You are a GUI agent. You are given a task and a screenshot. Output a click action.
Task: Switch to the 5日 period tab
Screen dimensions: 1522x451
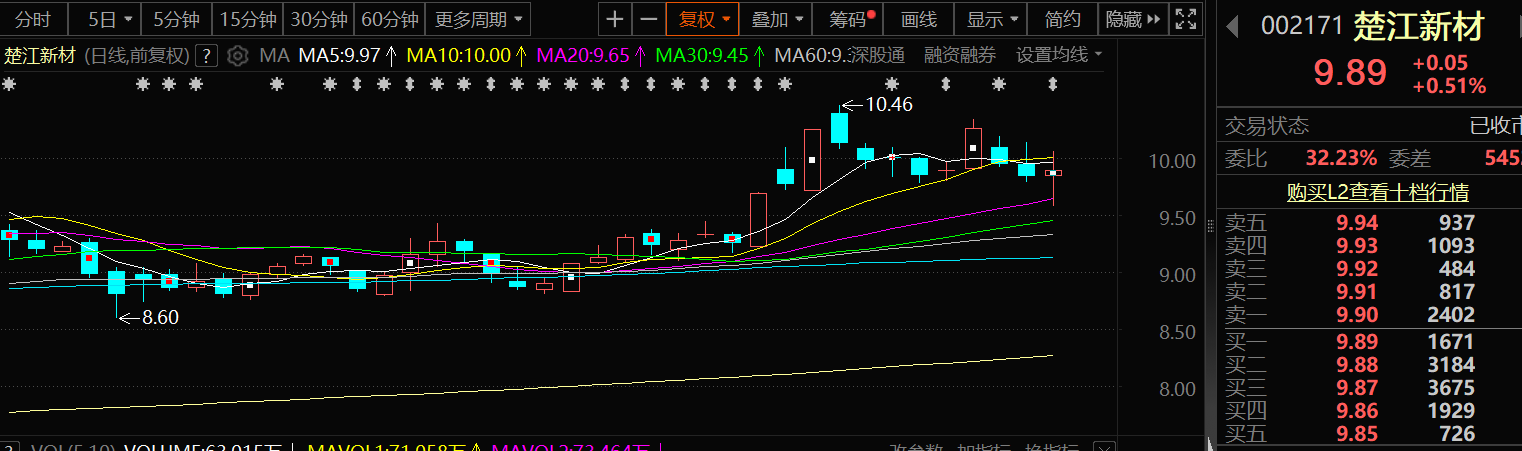(x=104, y=18)
